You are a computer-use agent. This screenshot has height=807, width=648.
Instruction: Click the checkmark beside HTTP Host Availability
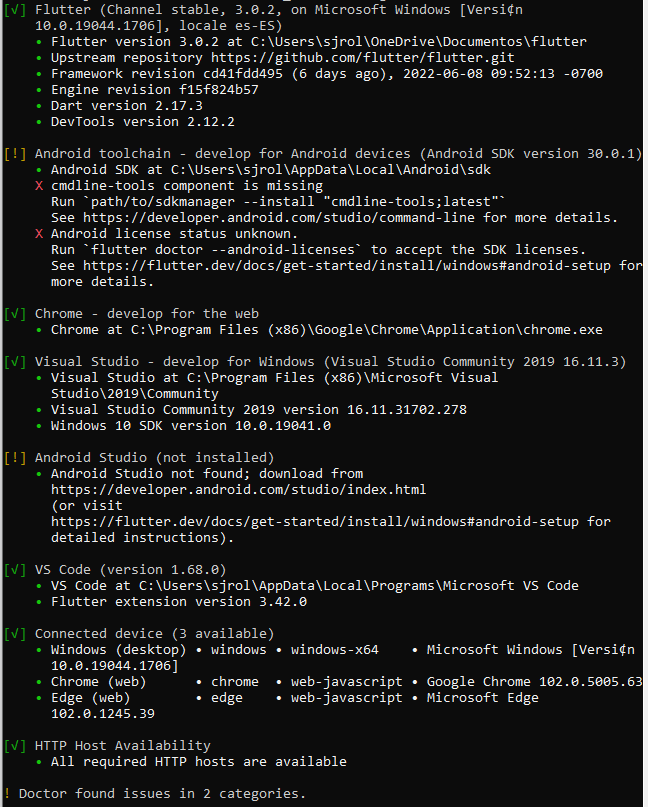click(x=14, y=745)
